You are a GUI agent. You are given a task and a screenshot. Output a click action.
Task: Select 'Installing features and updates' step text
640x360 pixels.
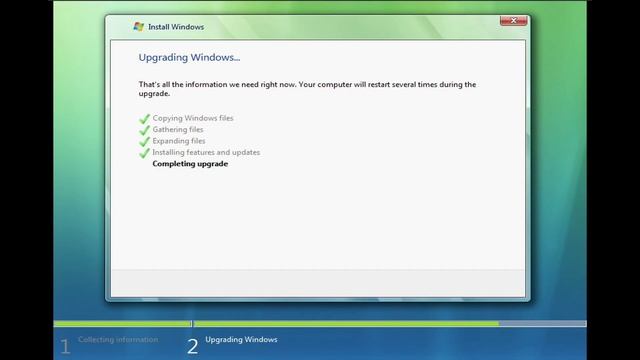click(206, 152)
